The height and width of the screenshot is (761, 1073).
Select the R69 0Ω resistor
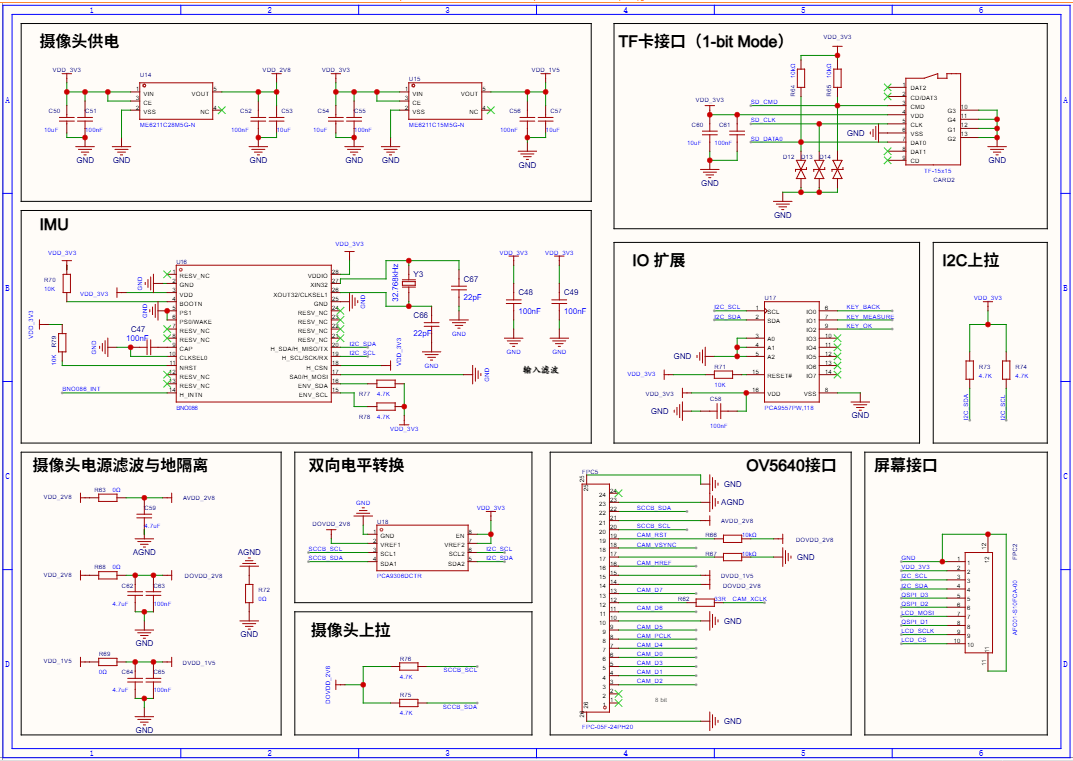pyautogui.click(x=108, y=661)
